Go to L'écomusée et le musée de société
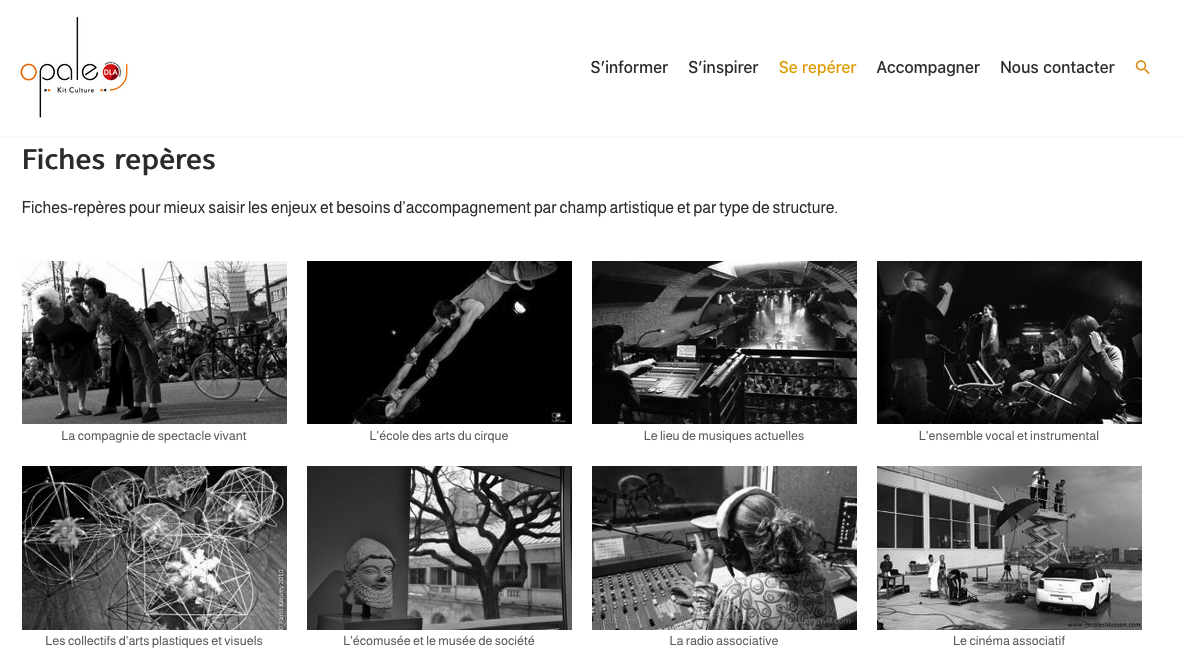 point(439,641)
